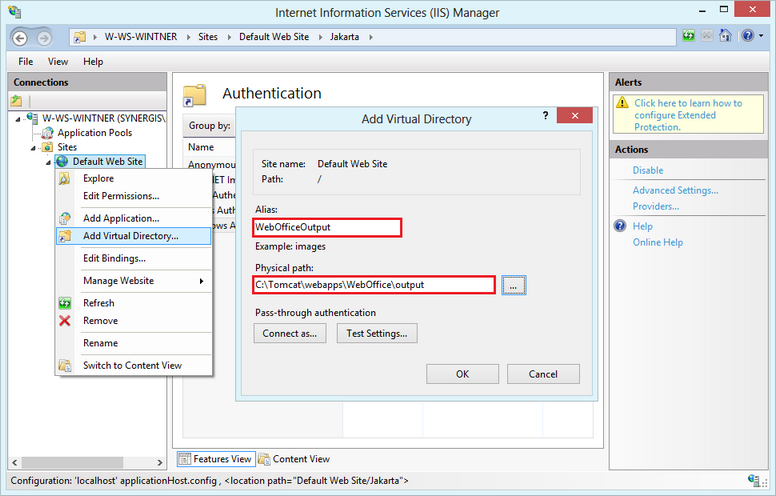Click the blue Help icon in toolbar
This screenshot has height=496, width=776.
[748, 36]
